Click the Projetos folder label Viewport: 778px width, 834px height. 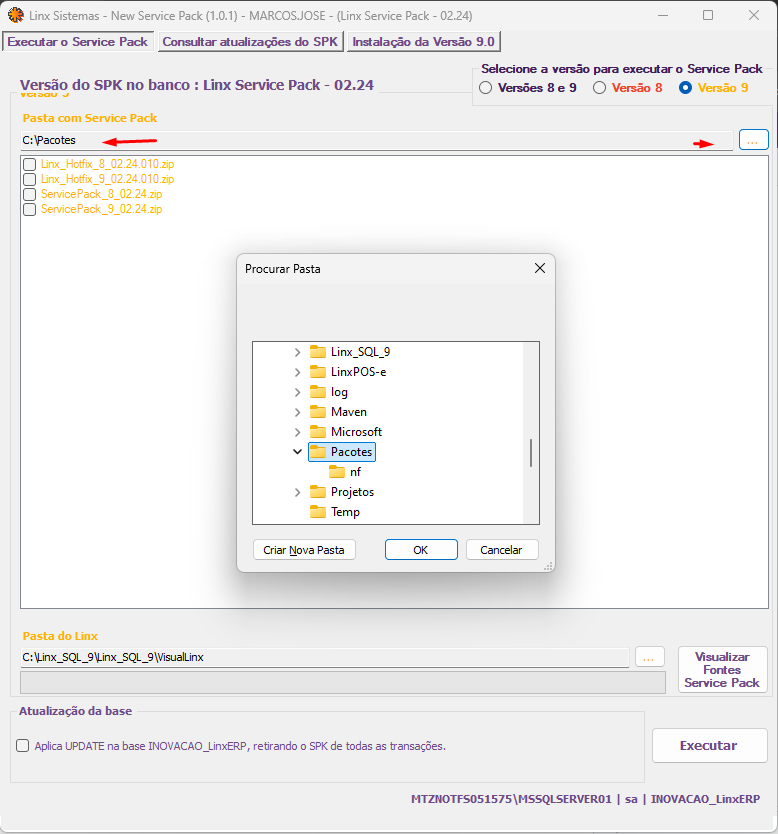[352, 492]
